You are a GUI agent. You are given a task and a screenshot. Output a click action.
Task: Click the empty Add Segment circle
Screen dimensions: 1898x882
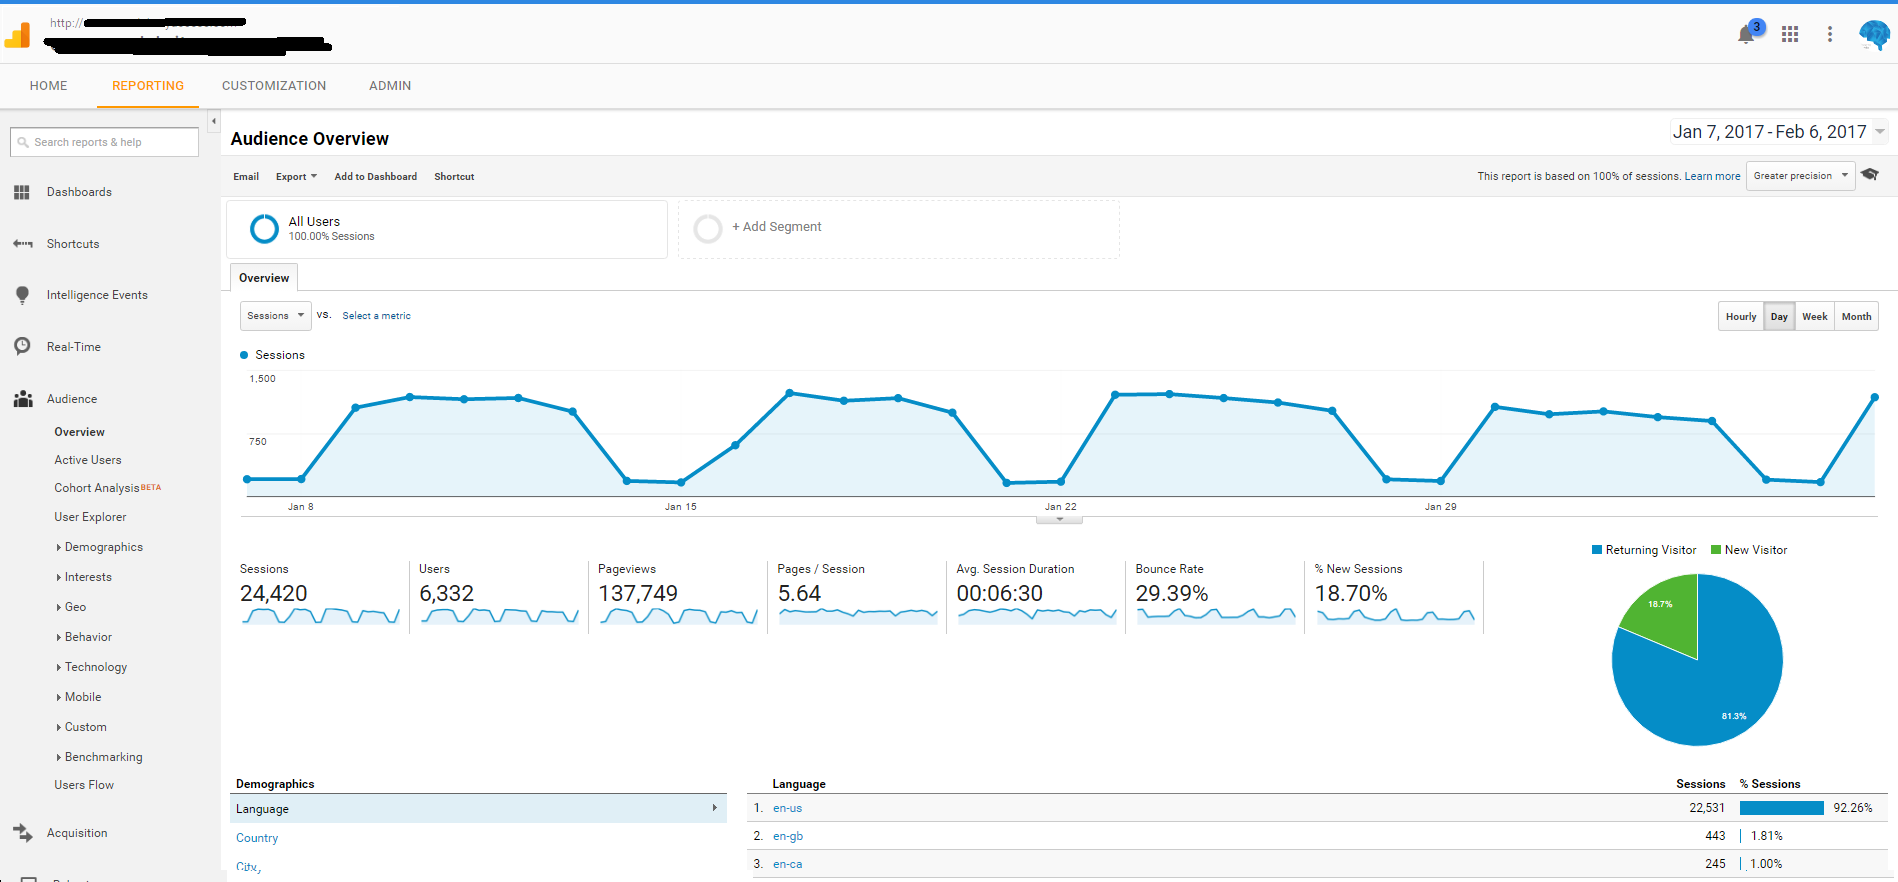(x=708, y=229)
